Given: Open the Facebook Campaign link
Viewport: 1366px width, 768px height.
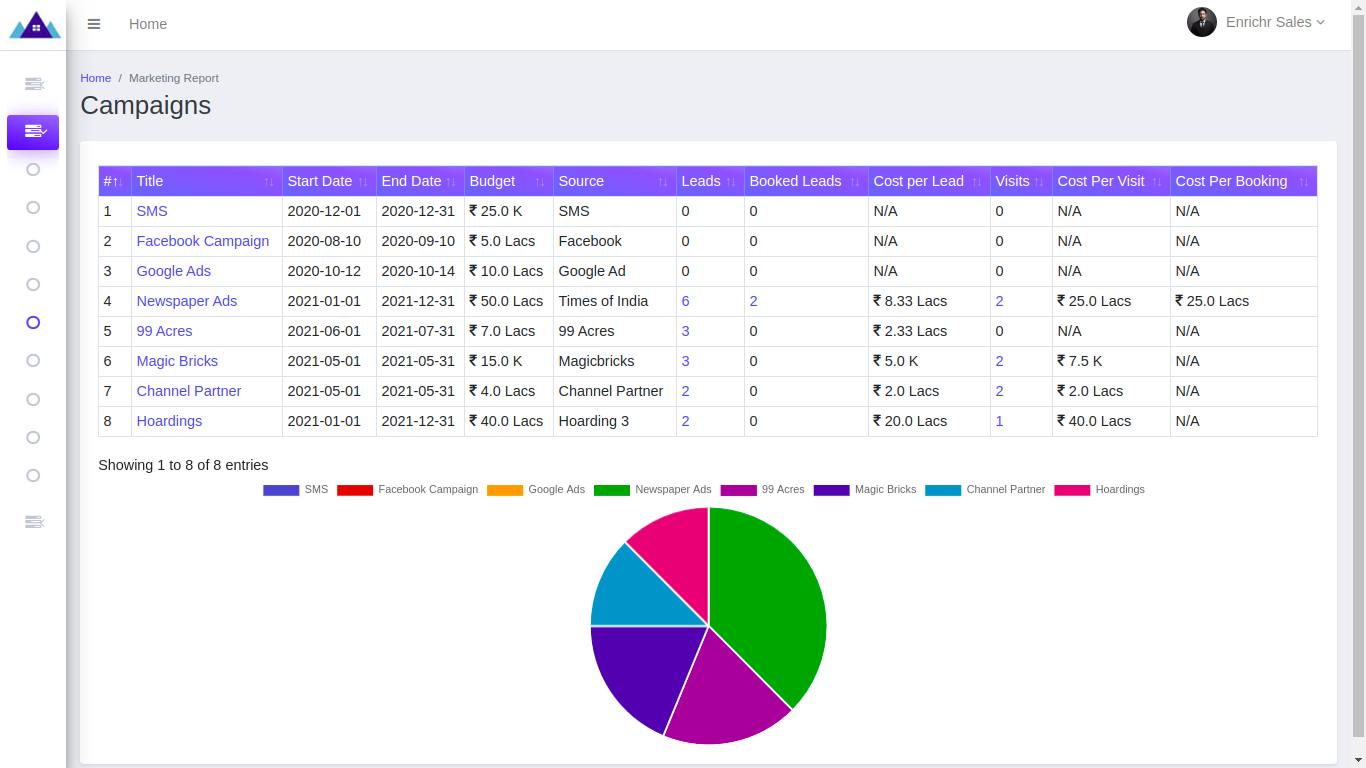Looking at the screenshot, I should pos(203,241).
